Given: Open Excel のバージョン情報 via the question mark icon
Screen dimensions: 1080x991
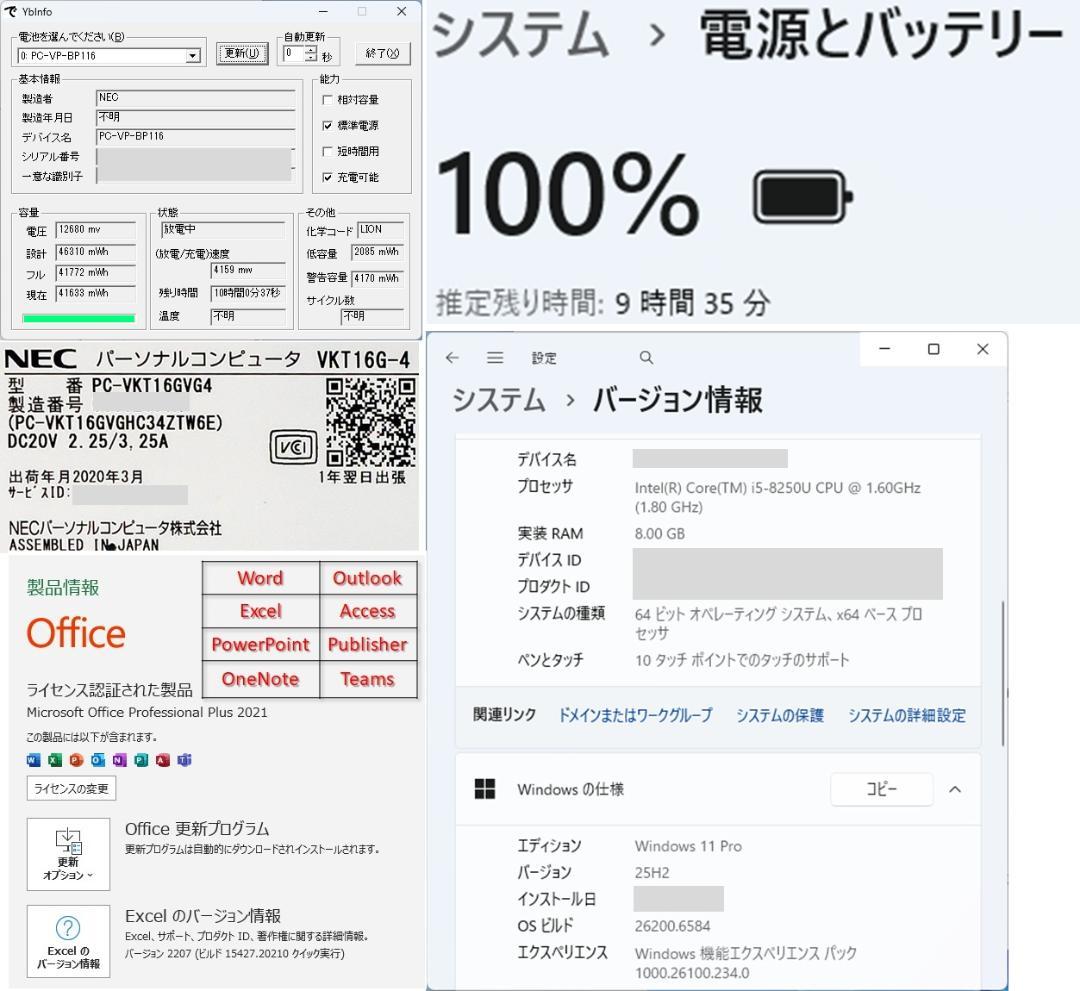Looking at the screenshot, I should (68, 938).
